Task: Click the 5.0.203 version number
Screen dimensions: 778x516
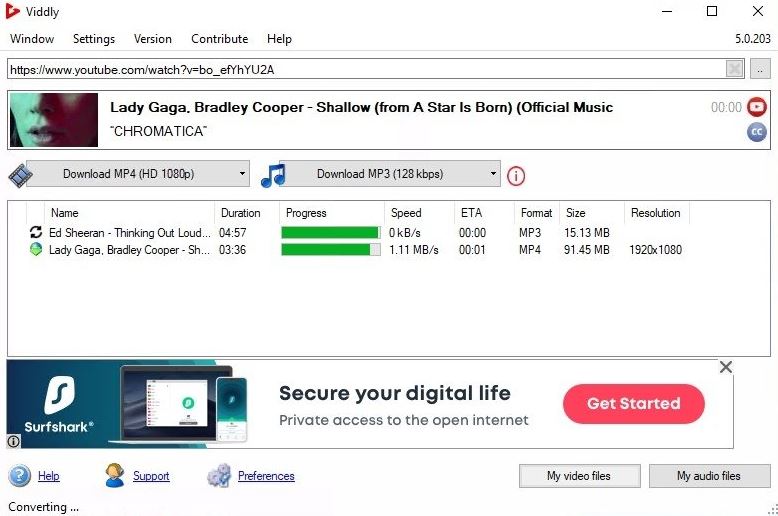Action: [x=753, y=39]
